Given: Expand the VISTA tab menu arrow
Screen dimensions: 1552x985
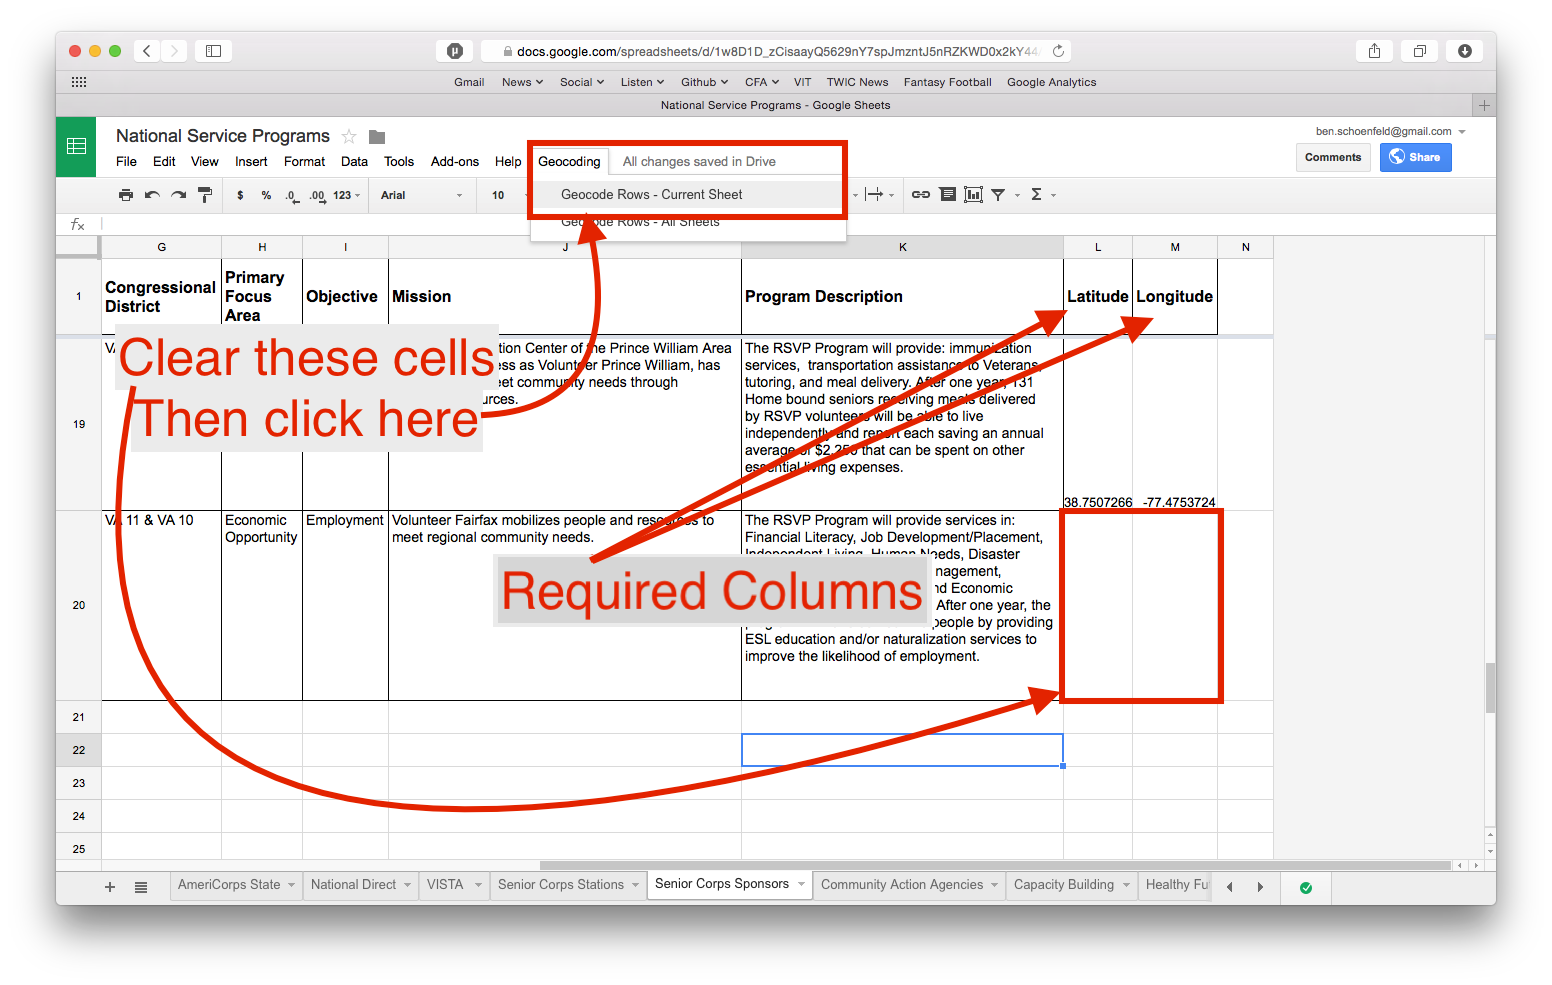Looking at the screenshot, I should point(478,885).
